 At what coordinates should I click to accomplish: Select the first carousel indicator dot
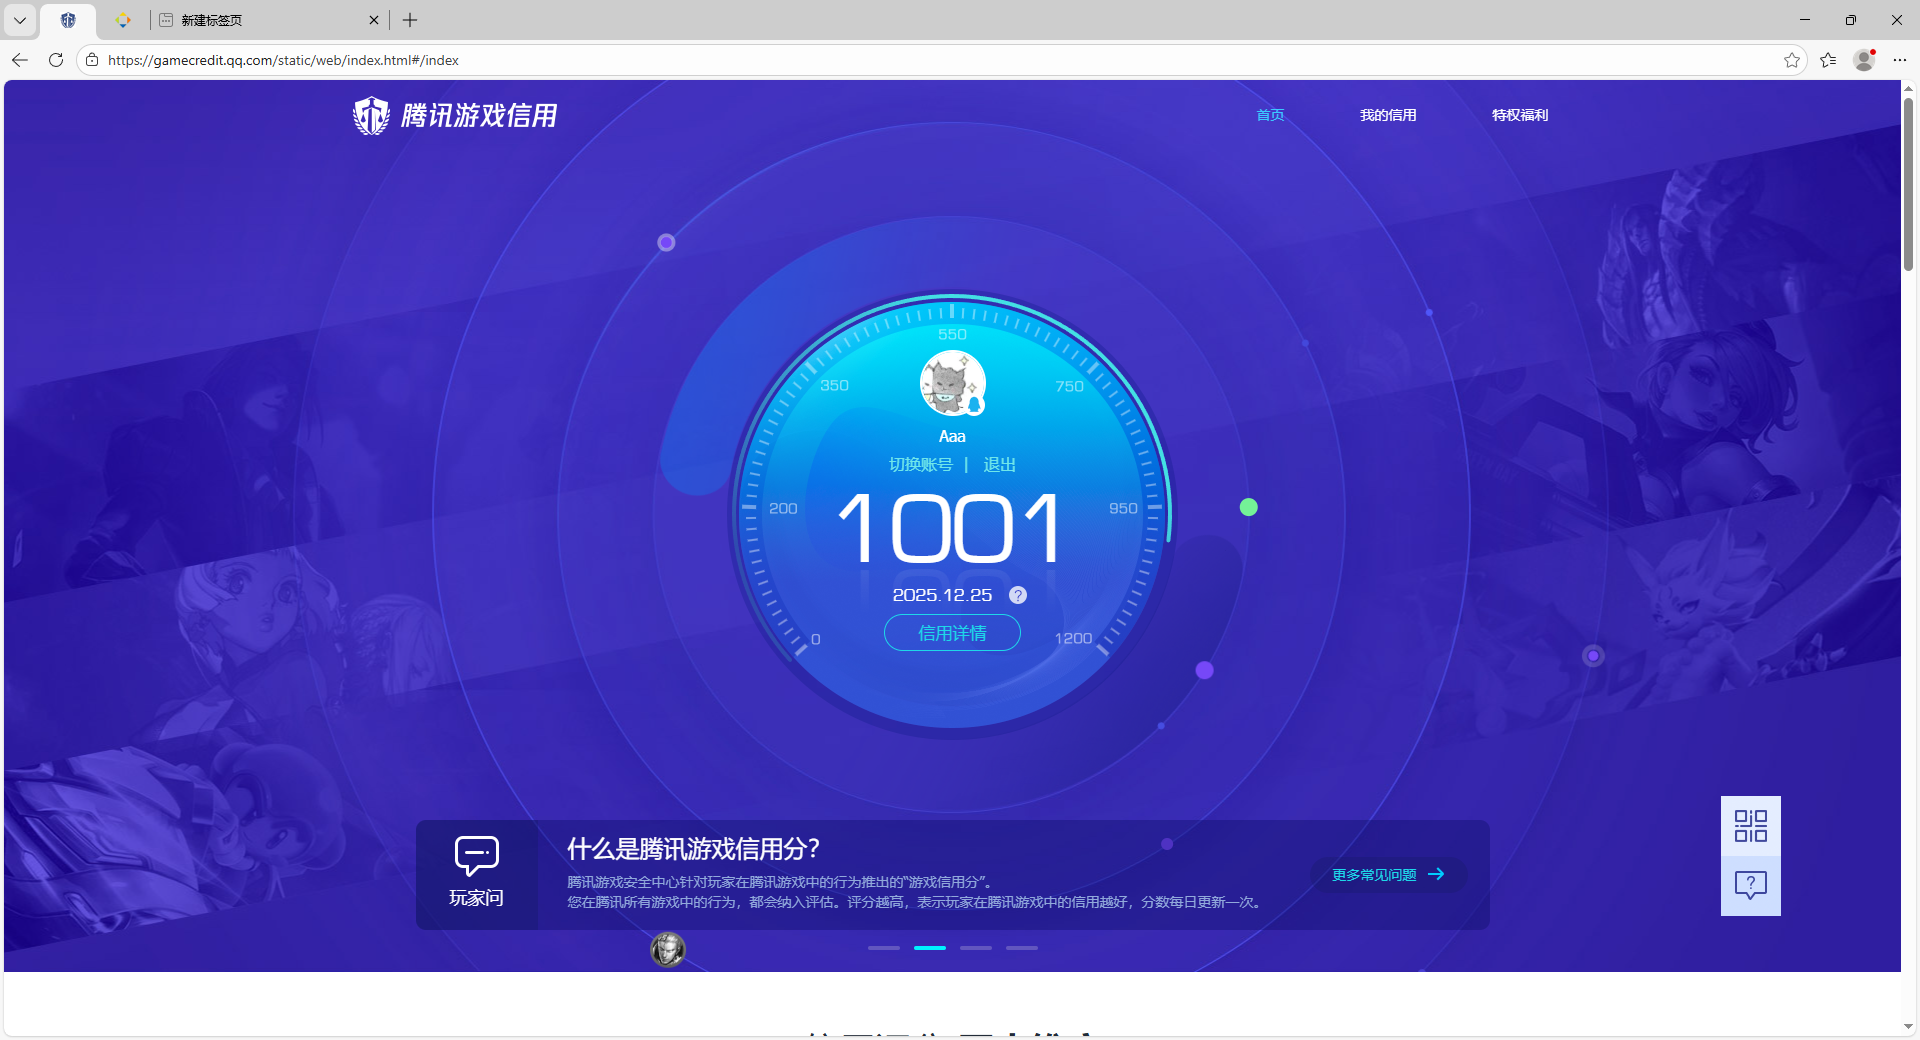click(883, 948)
